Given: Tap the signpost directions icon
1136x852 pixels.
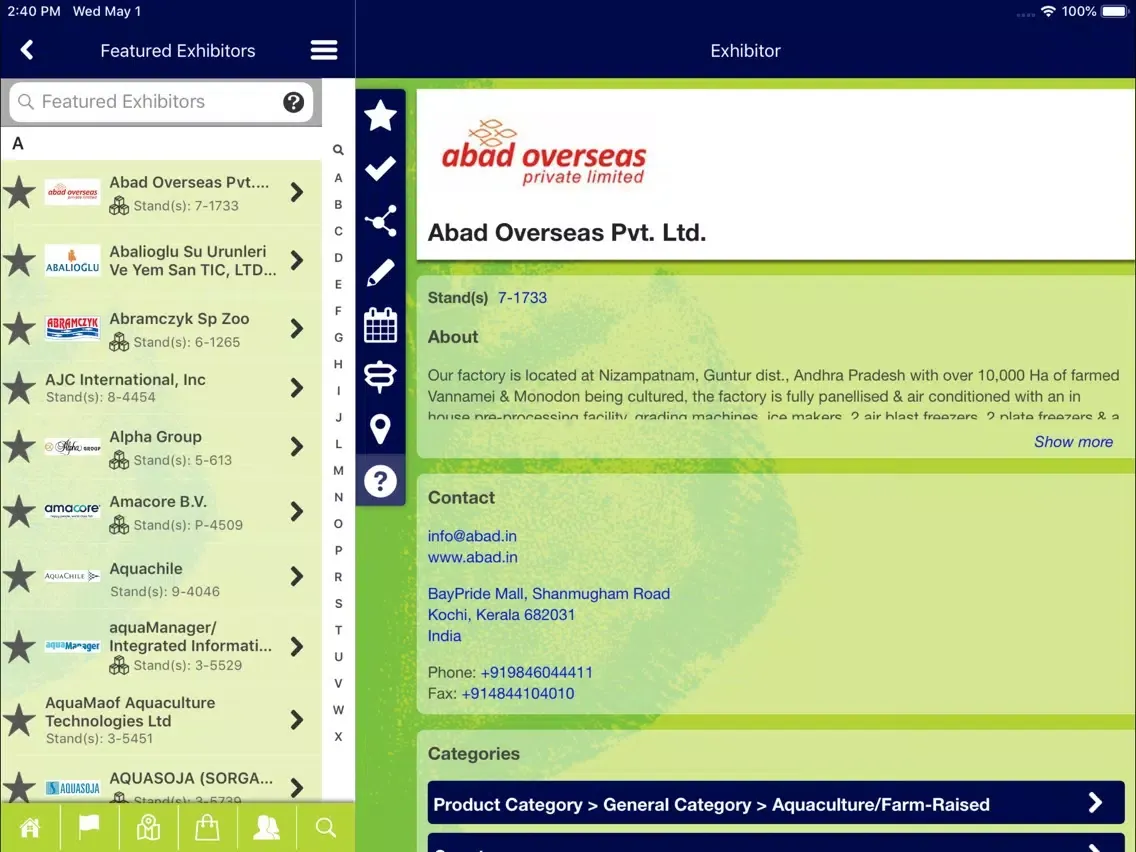Looking at the screenshot, I should [380, 377].
